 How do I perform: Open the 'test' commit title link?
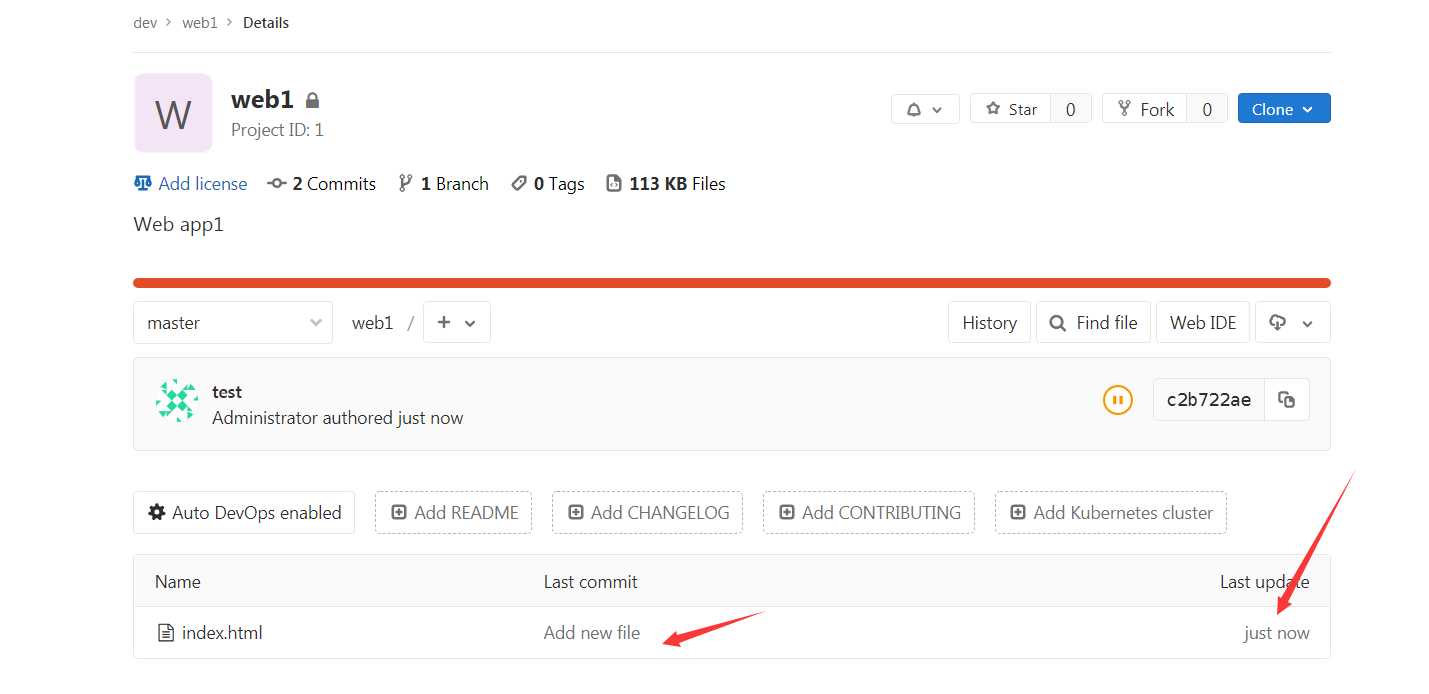coord(227,392)
